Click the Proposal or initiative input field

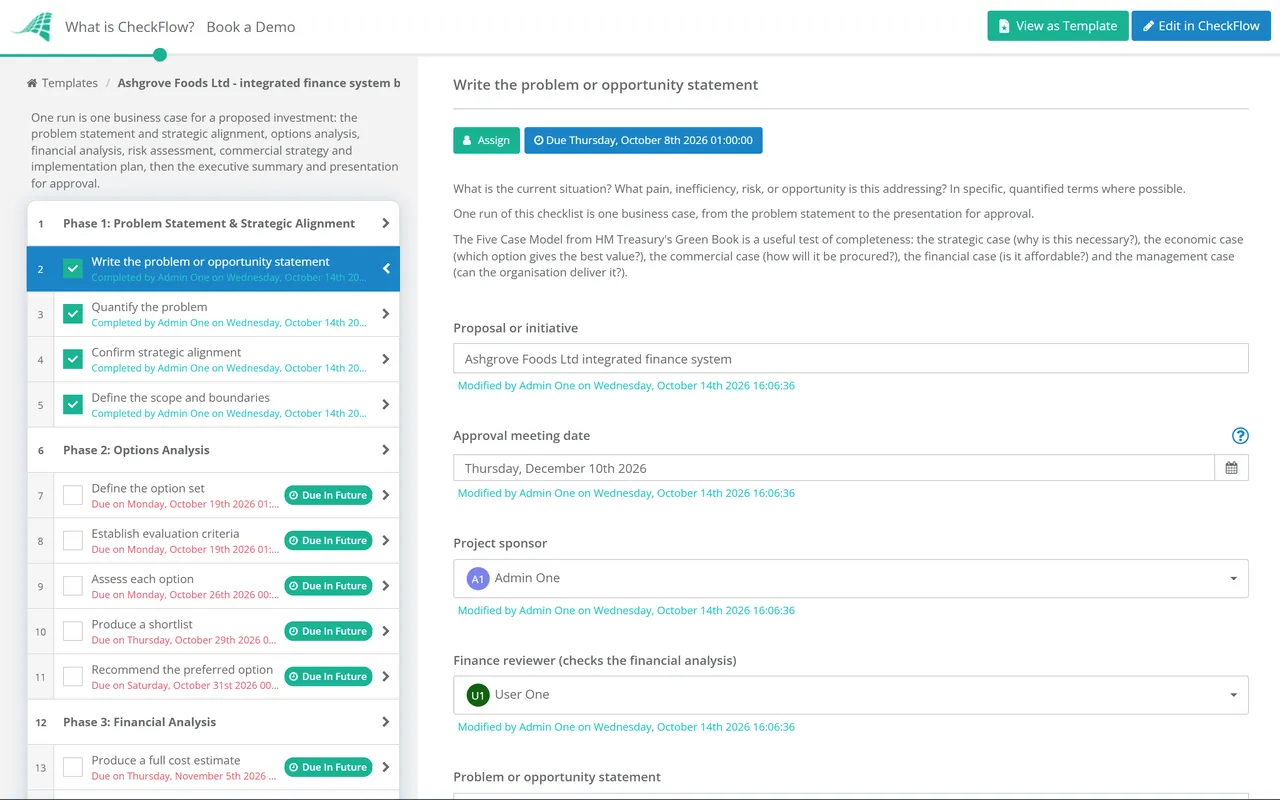pos(851,359)
